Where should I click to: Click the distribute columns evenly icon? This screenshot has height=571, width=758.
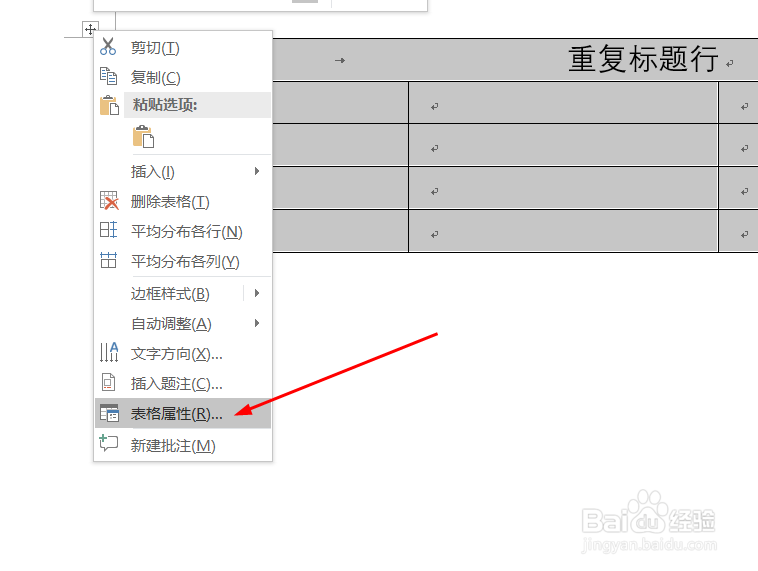pos(108,260)
